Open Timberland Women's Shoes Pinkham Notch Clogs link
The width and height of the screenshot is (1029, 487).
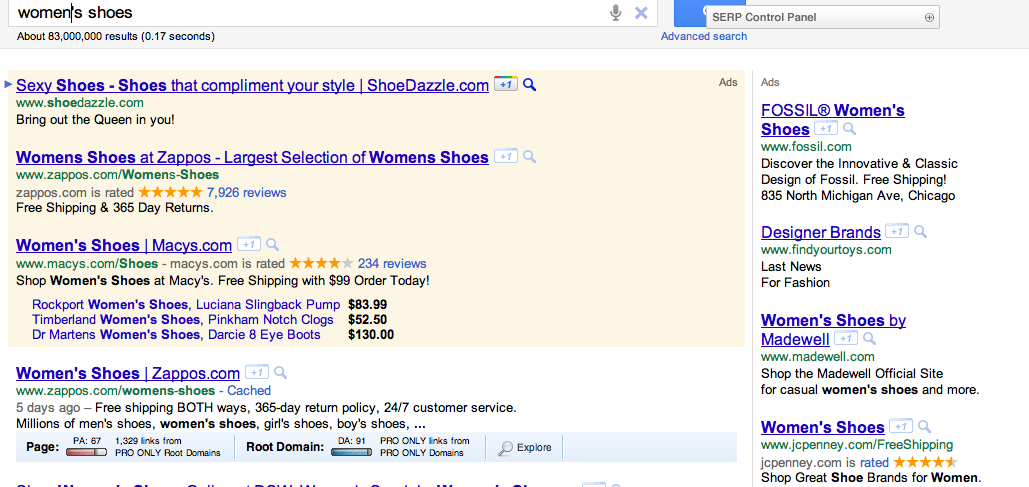point(182,320)
